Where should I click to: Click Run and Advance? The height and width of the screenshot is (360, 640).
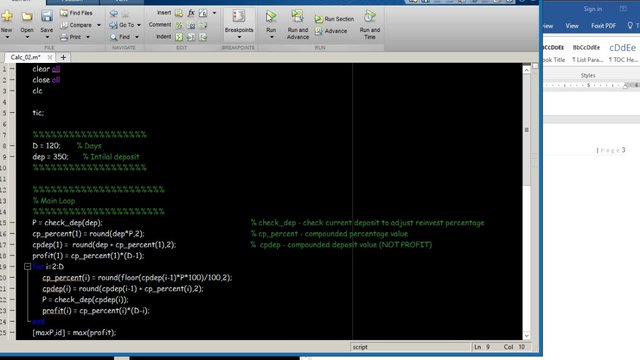click(298, 24)
